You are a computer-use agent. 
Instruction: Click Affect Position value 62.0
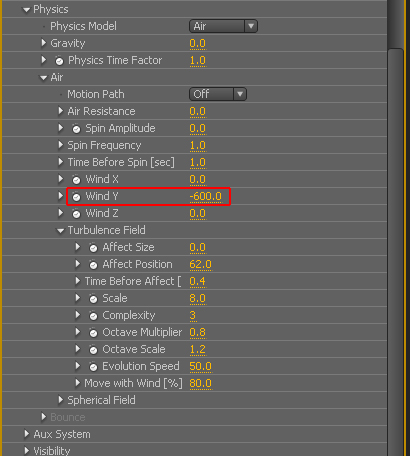(x=200, y=264)
